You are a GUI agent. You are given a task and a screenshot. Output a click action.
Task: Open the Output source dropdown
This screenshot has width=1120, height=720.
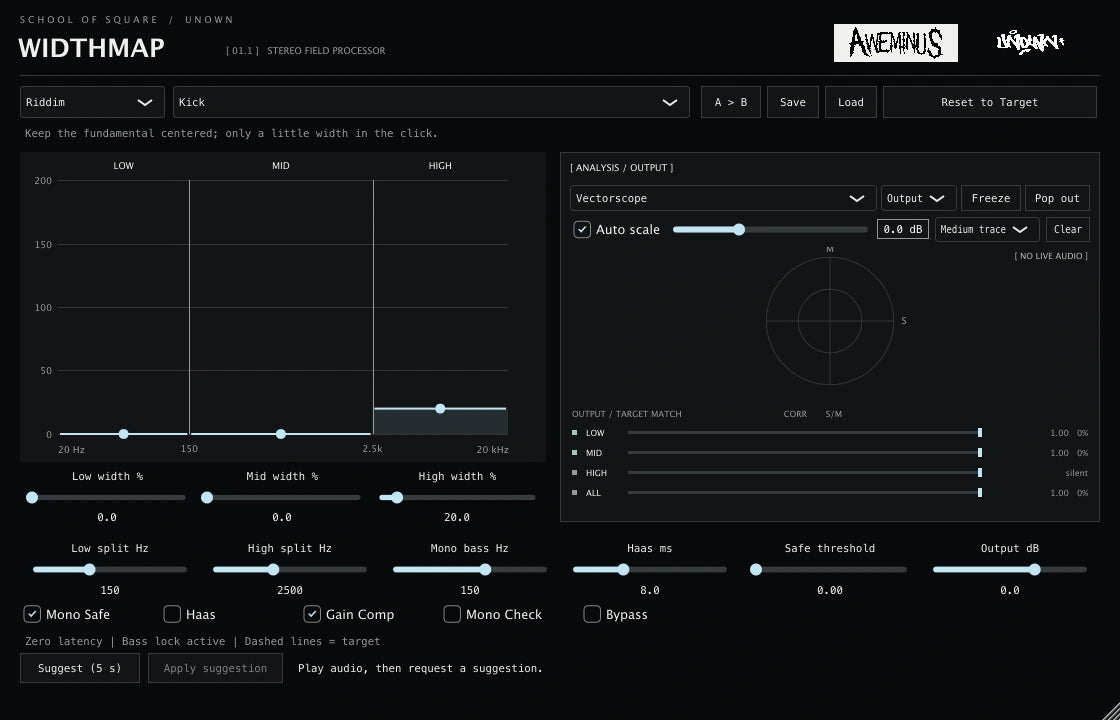918,199
